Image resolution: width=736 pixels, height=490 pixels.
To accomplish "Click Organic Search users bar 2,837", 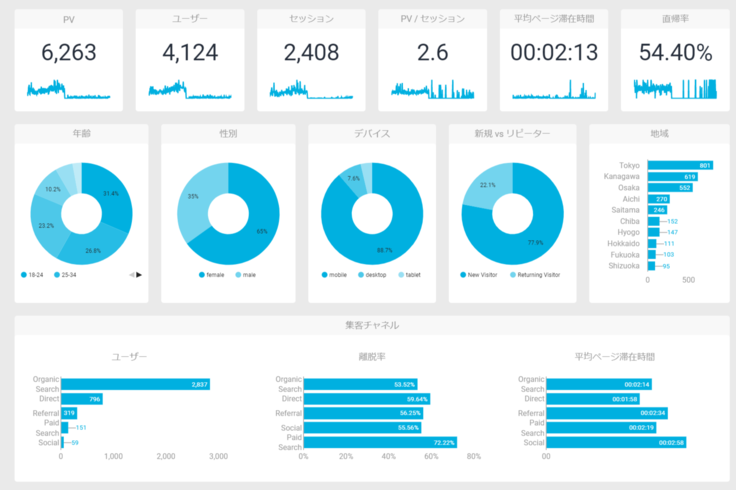I will click(x=135, y=384).
